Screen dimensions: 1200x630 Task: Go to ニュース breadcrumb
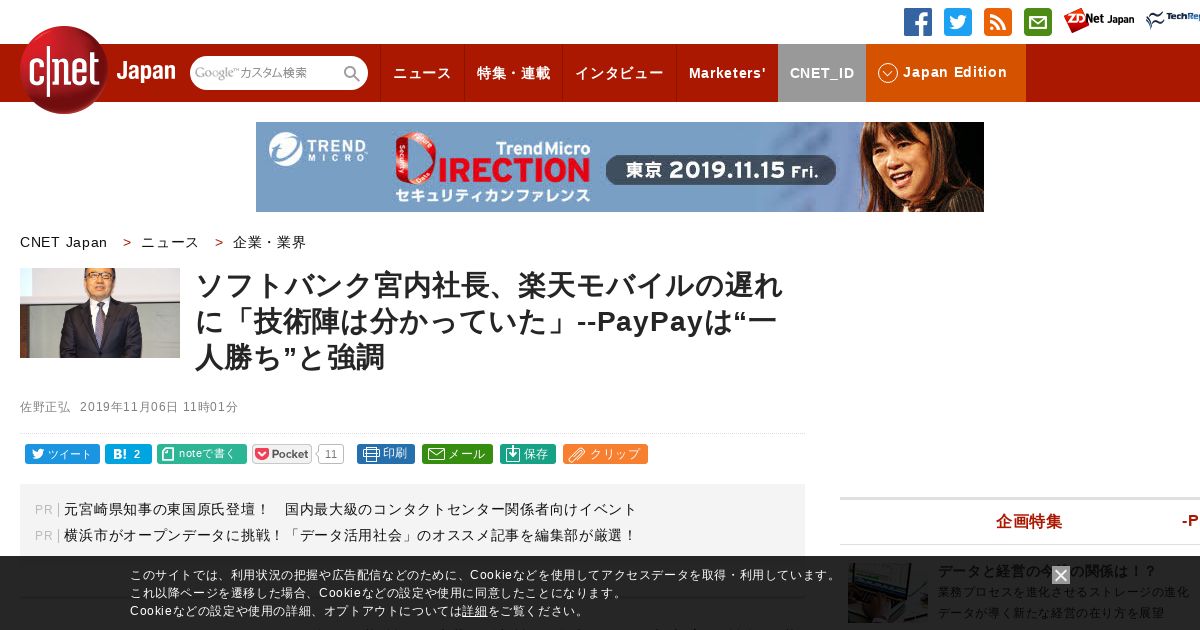tap(170, 242)
